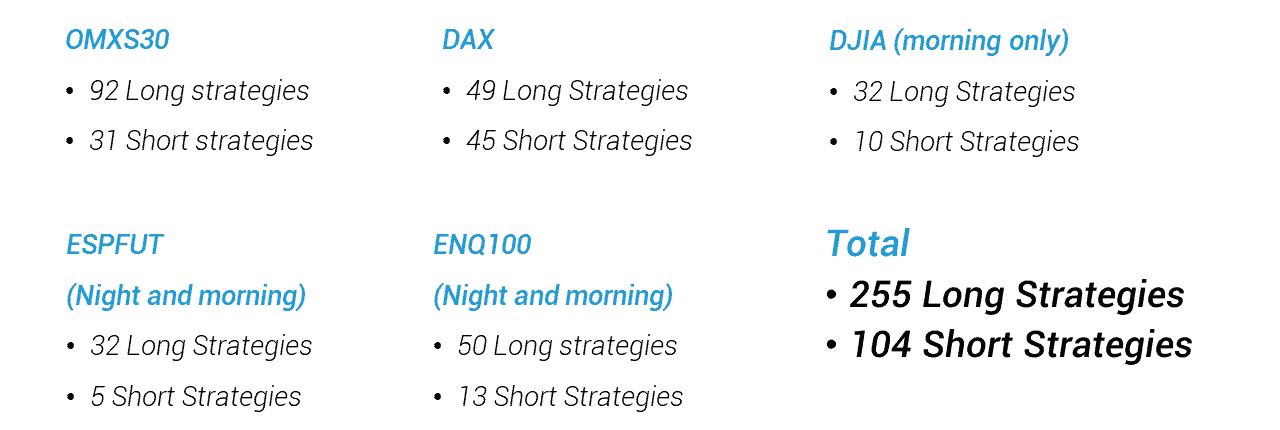Click "45 Short Strategies" under DAX
The height and width of the screenshot is (430, 1280).
click(579, 141)
